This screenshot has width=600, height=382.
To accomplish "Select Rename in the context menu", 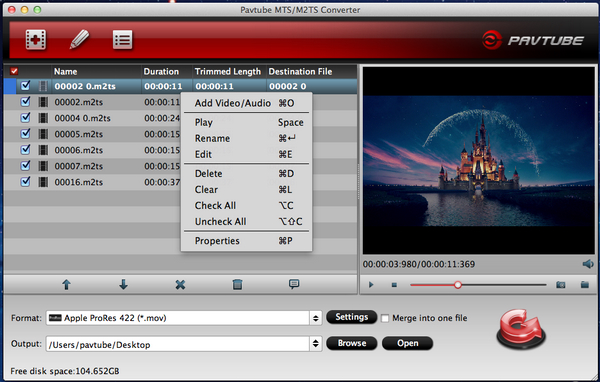I will click(x=246, y=138).
